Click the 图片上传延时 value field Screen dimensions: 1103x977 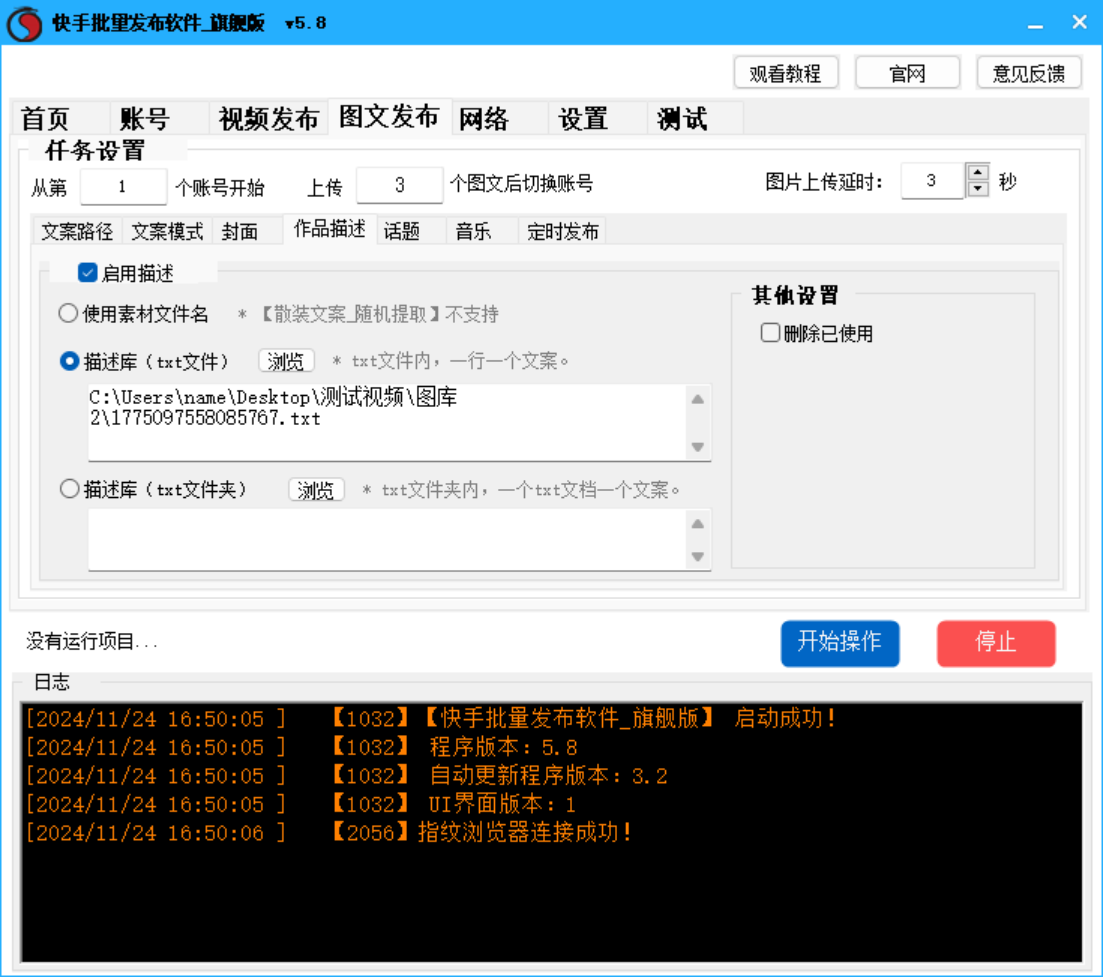tap(932, 181)
